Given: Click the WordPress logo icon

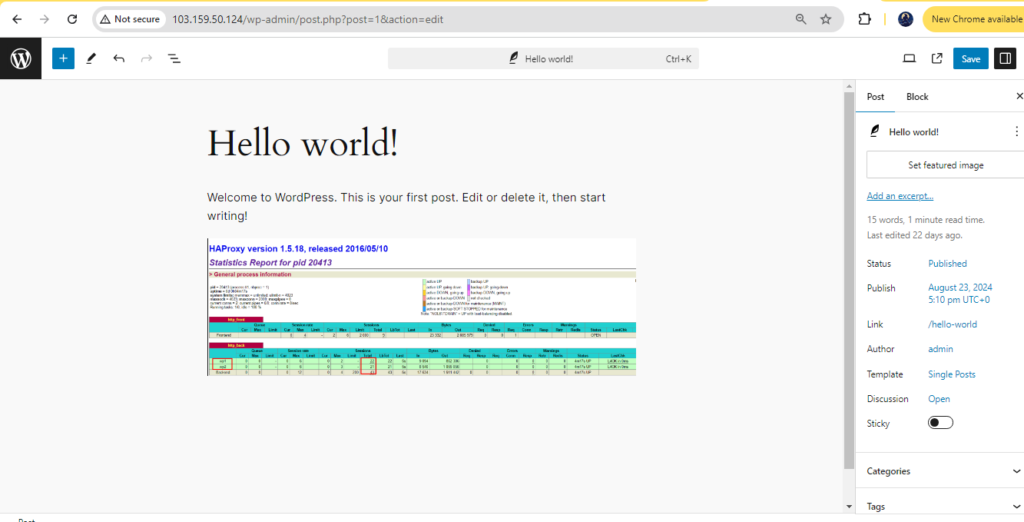Looking at the screenshot, I should [x=21, y=59].
